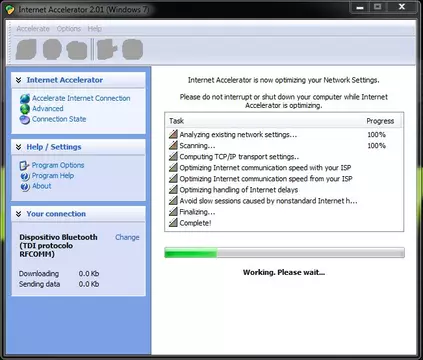The image size is (423, 360).
Task: Click the question mark icon beside Program Help
Action: tap(25, 176)
